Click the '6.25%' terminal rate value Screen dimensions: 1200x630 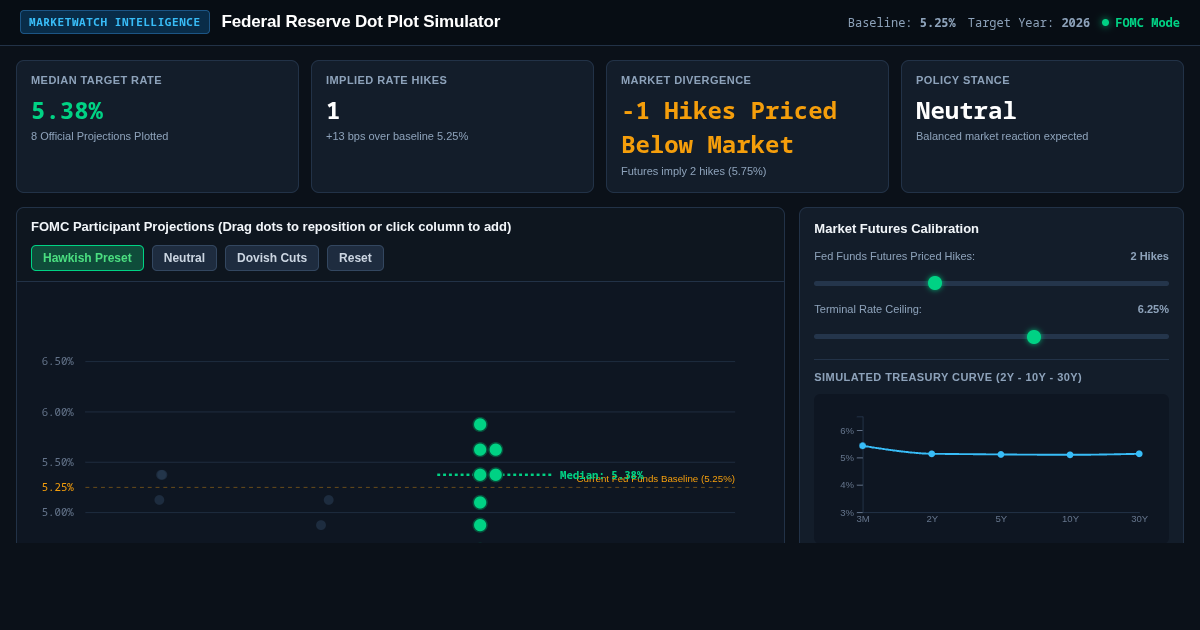pos(1153,309)
